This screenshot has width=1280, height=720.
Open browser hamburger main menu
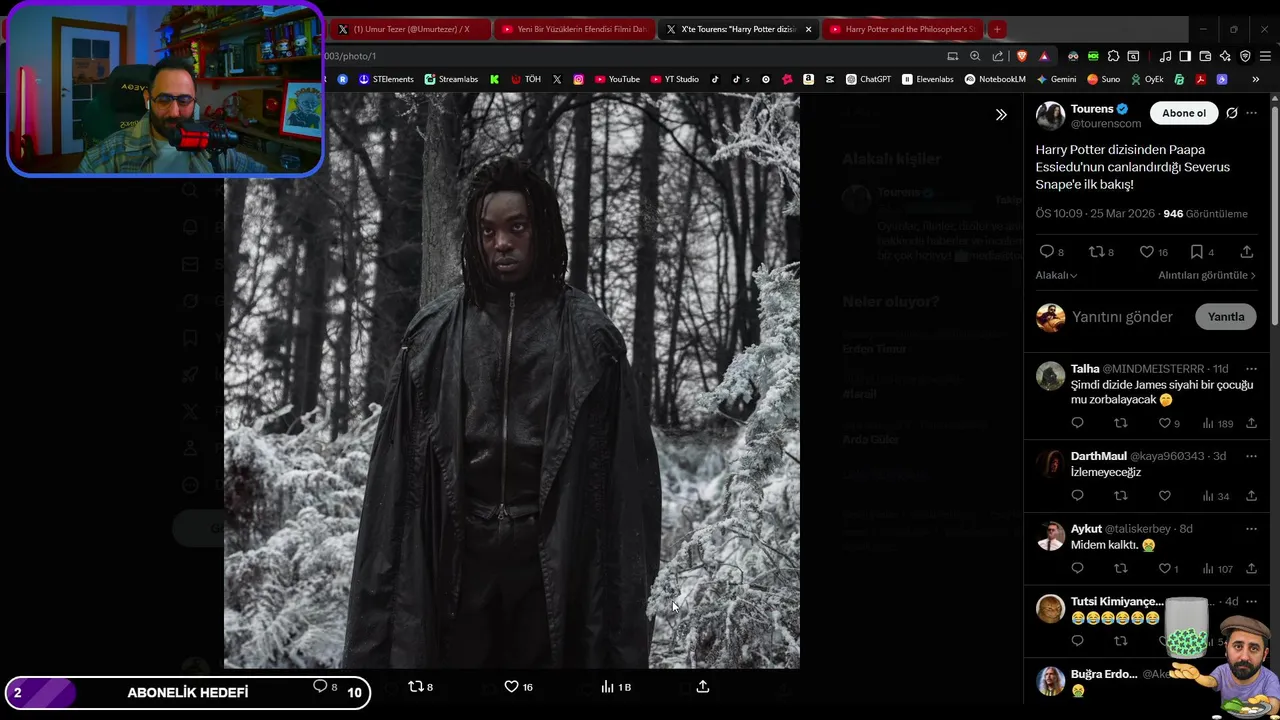coord(1265,56)
